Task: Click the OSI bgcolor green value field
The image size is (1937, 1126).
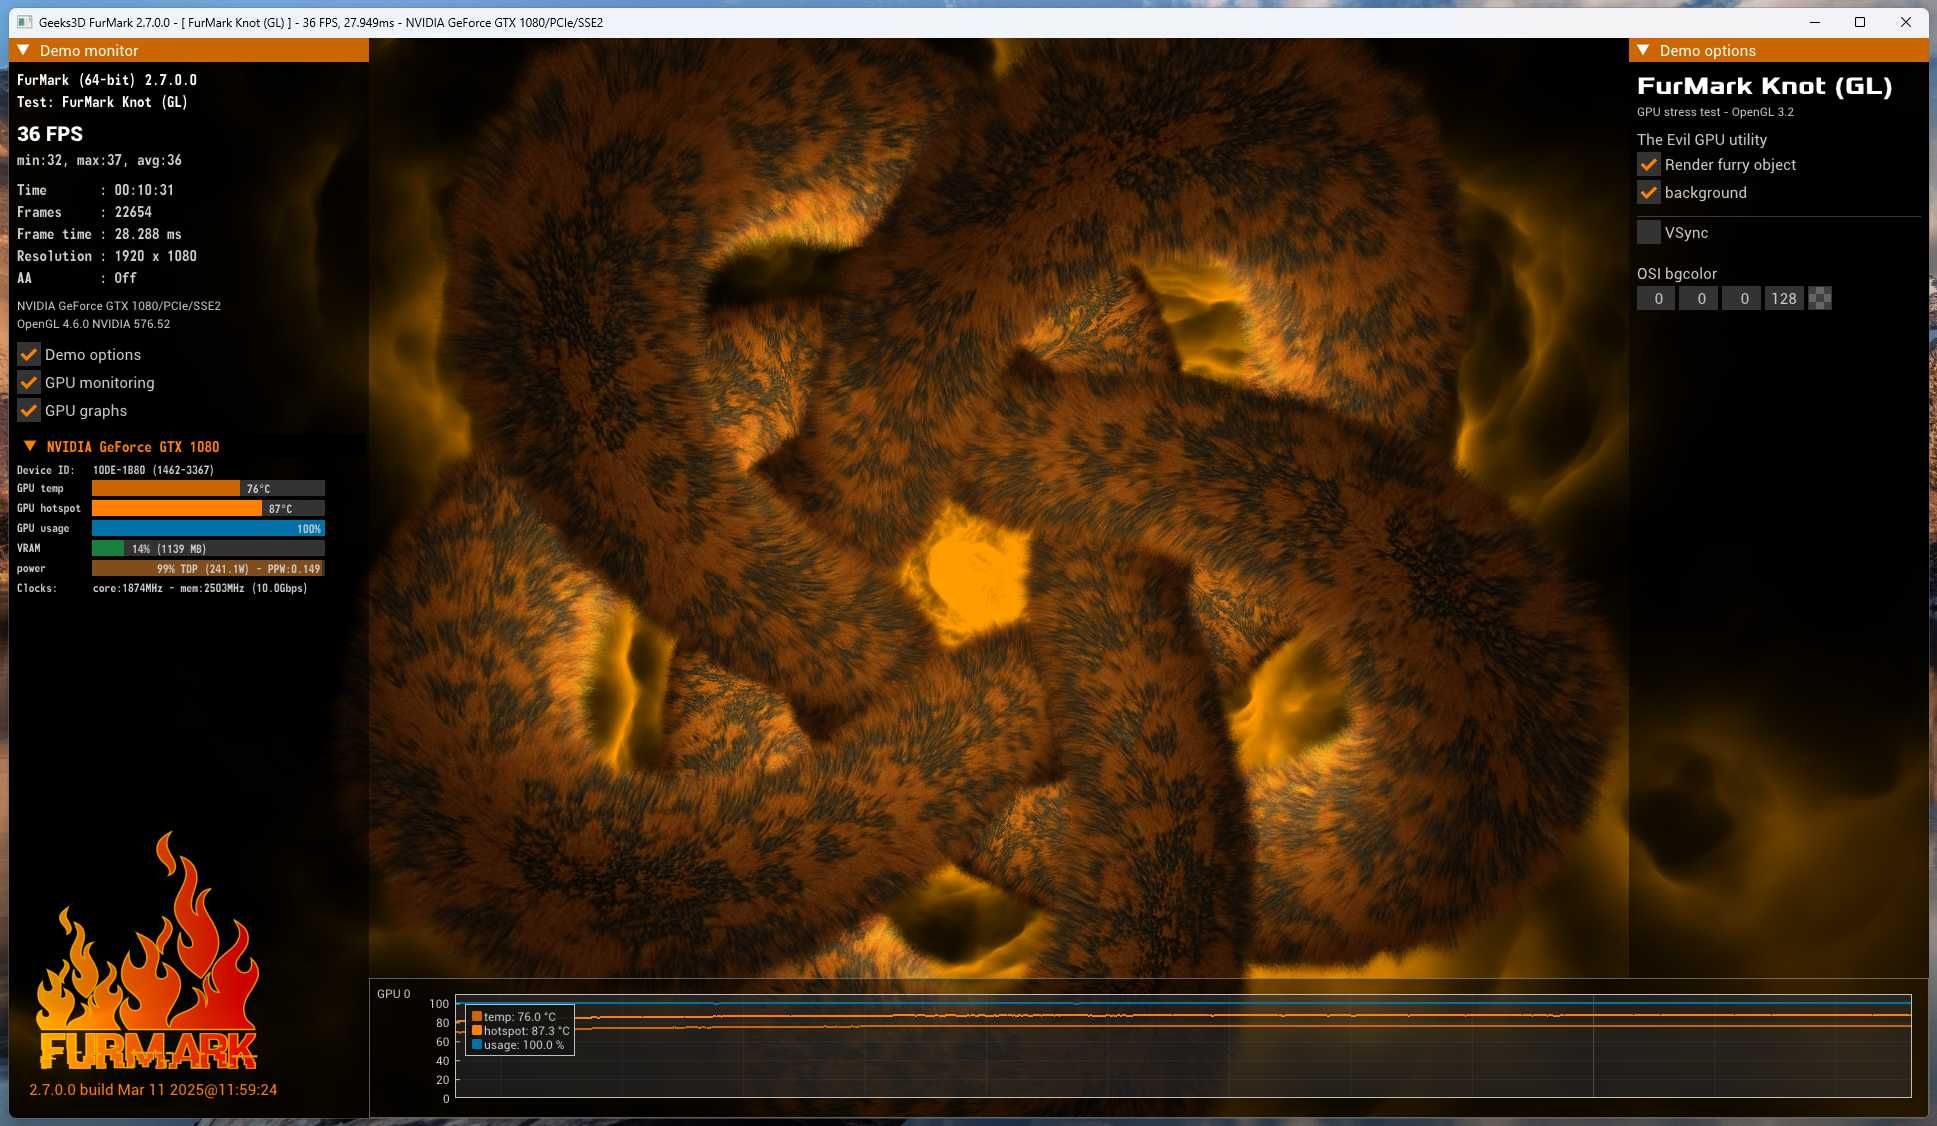Action: pyautogui.click(x=1699, y=298)
